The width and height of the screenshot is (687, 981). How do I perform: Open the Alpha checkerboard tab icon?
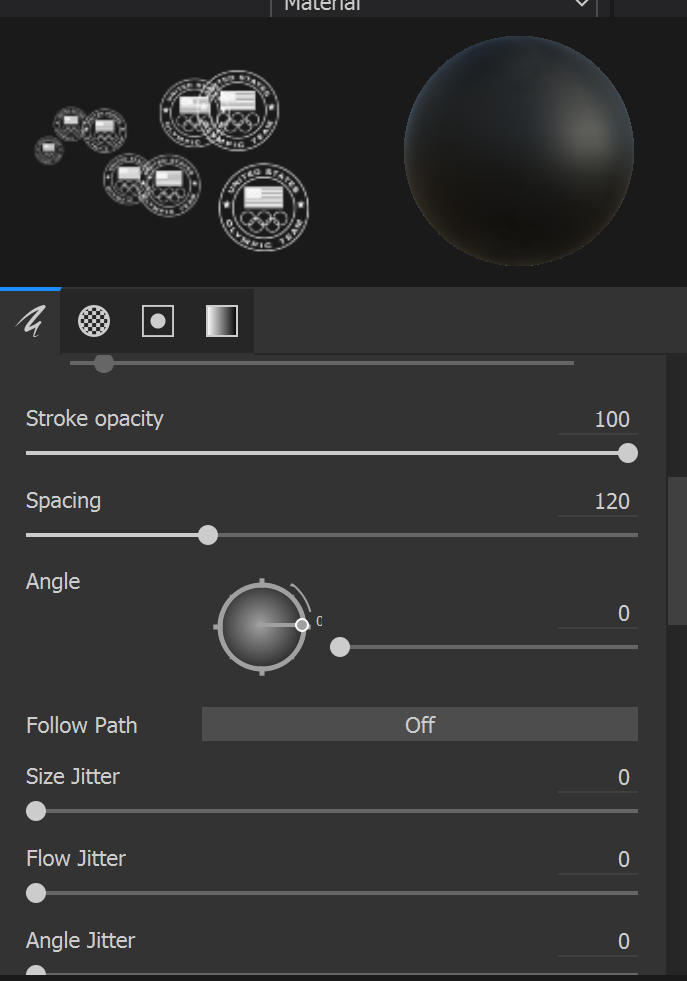(94, 321)
